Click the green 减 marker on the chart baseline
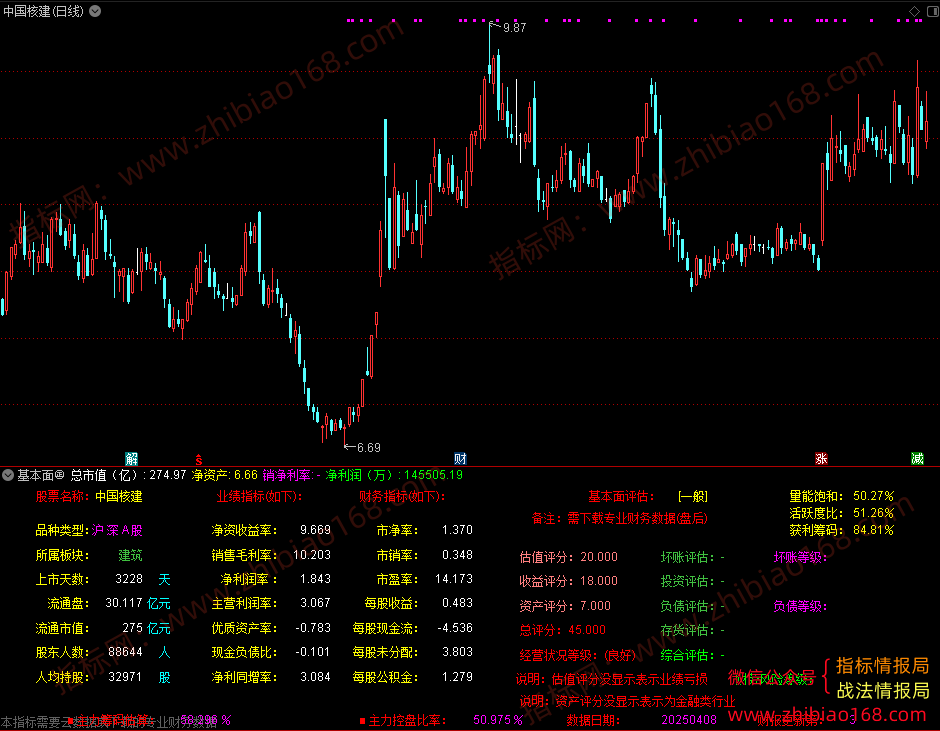Screen dimensions: 940x731 (917, 459)
